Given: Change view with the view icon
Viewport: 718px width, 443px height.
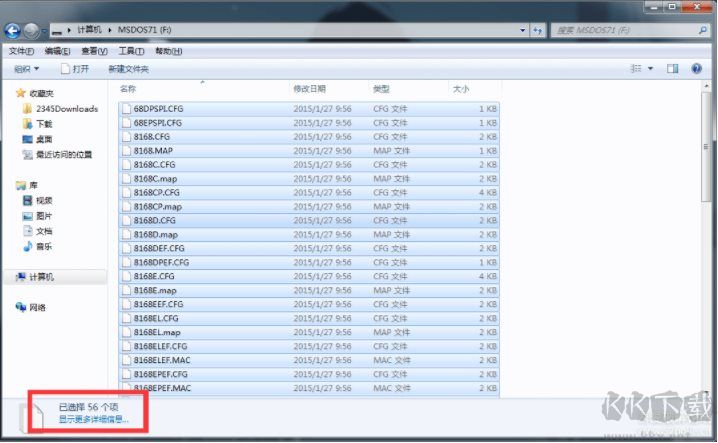Looking at the screenshot, I should [x=636, y=69].
